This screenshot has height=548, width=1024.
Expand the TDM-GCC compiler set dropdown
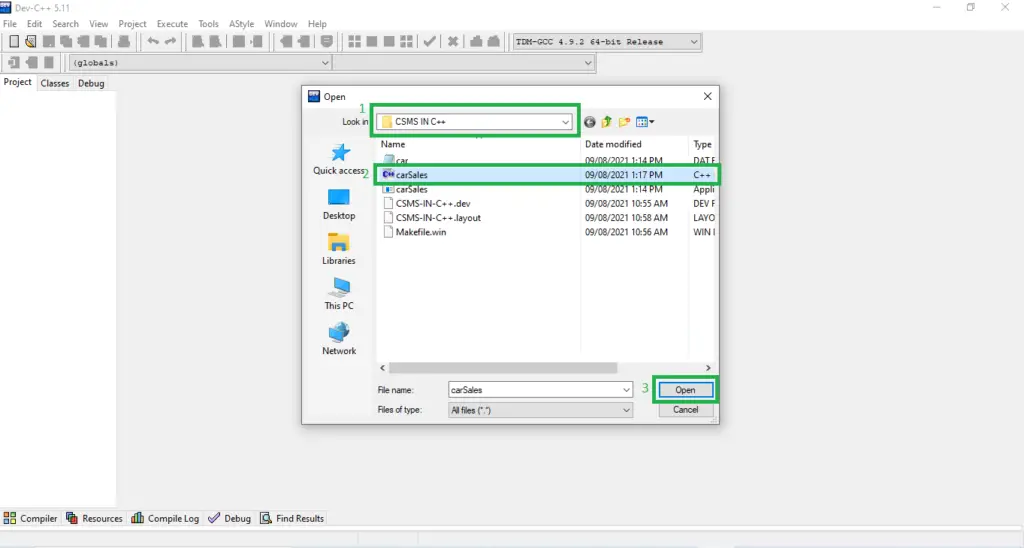click(x=694, y=42)
